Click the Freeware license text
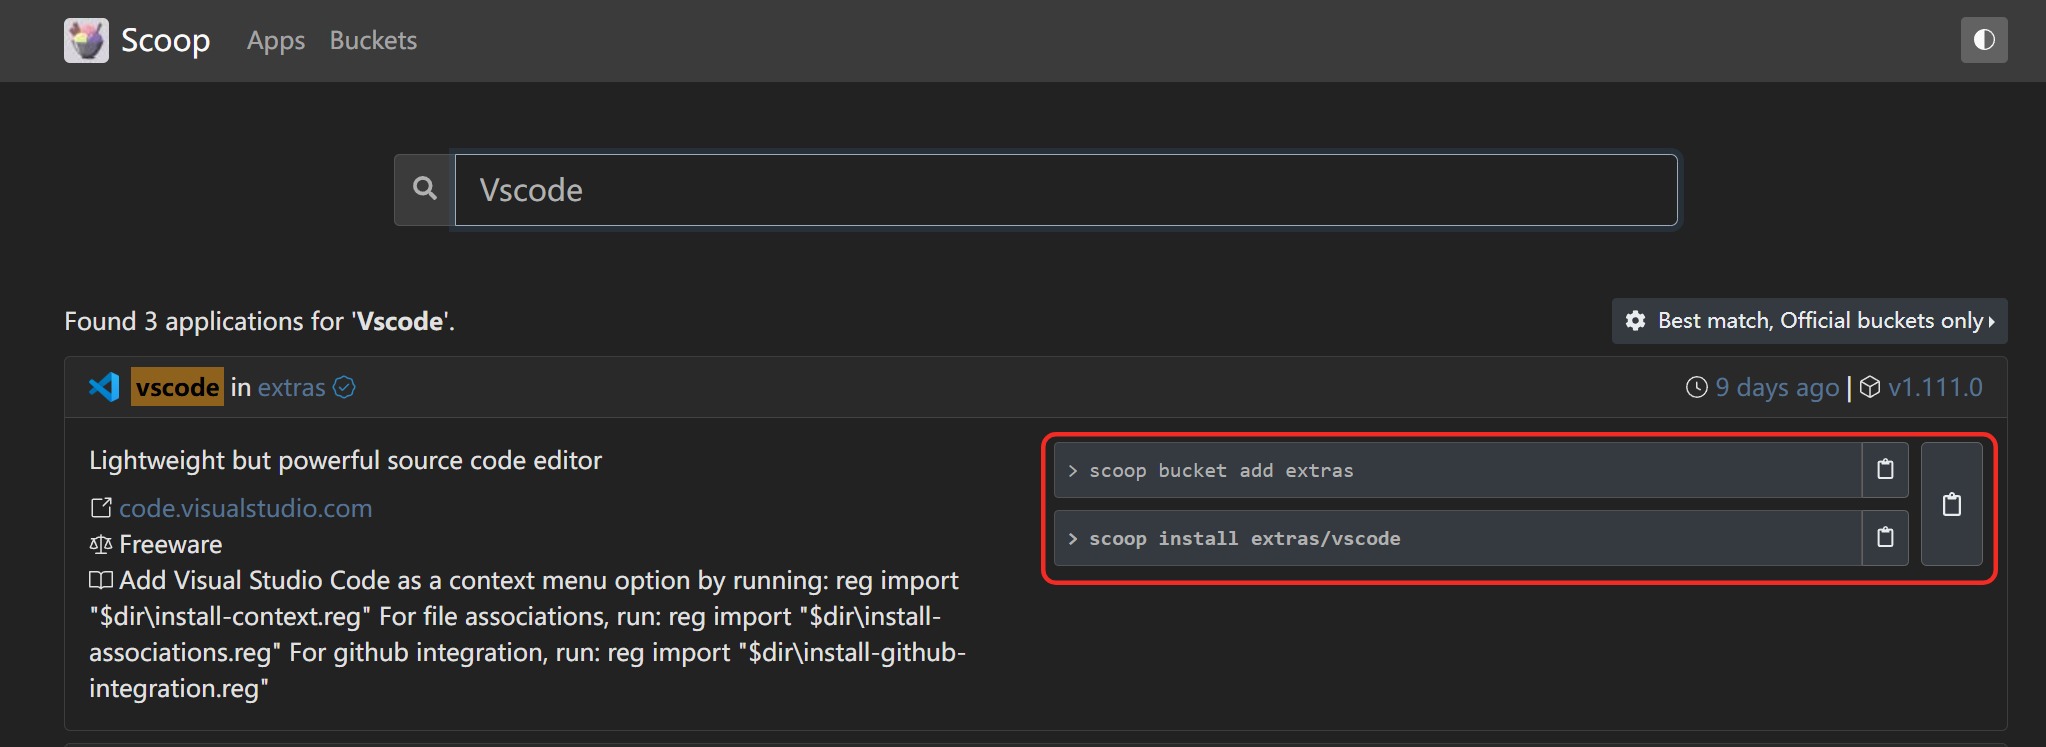The width and height of the screenshot is (2046, 747). coord(171,544)
